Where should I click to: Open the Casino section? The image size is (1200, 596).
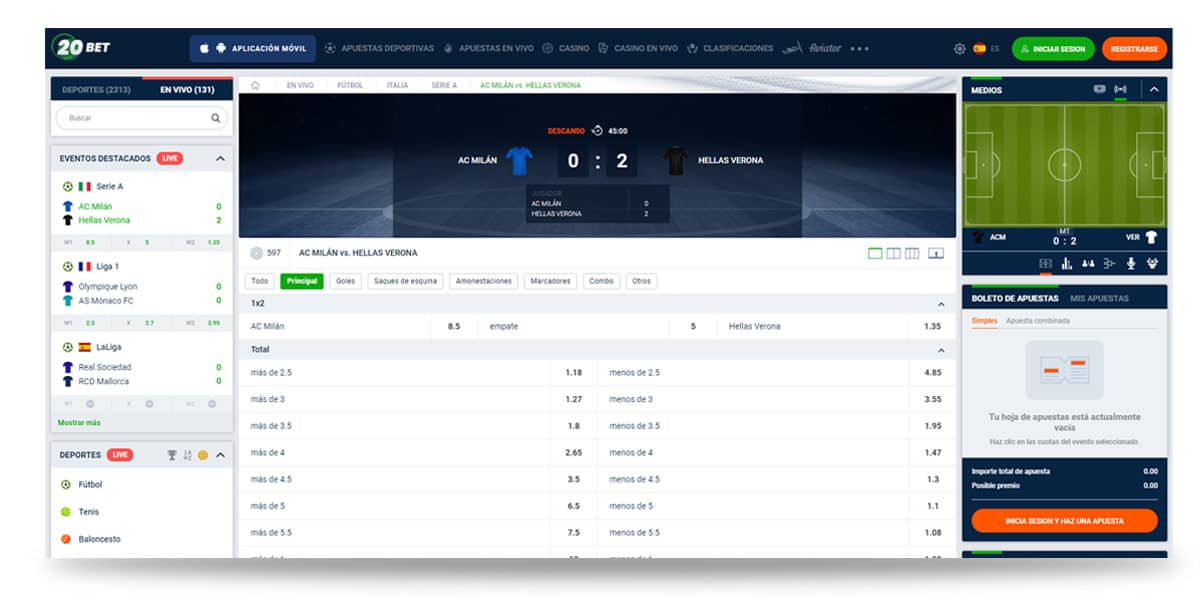pyautogui.click(x=566, y=48)
